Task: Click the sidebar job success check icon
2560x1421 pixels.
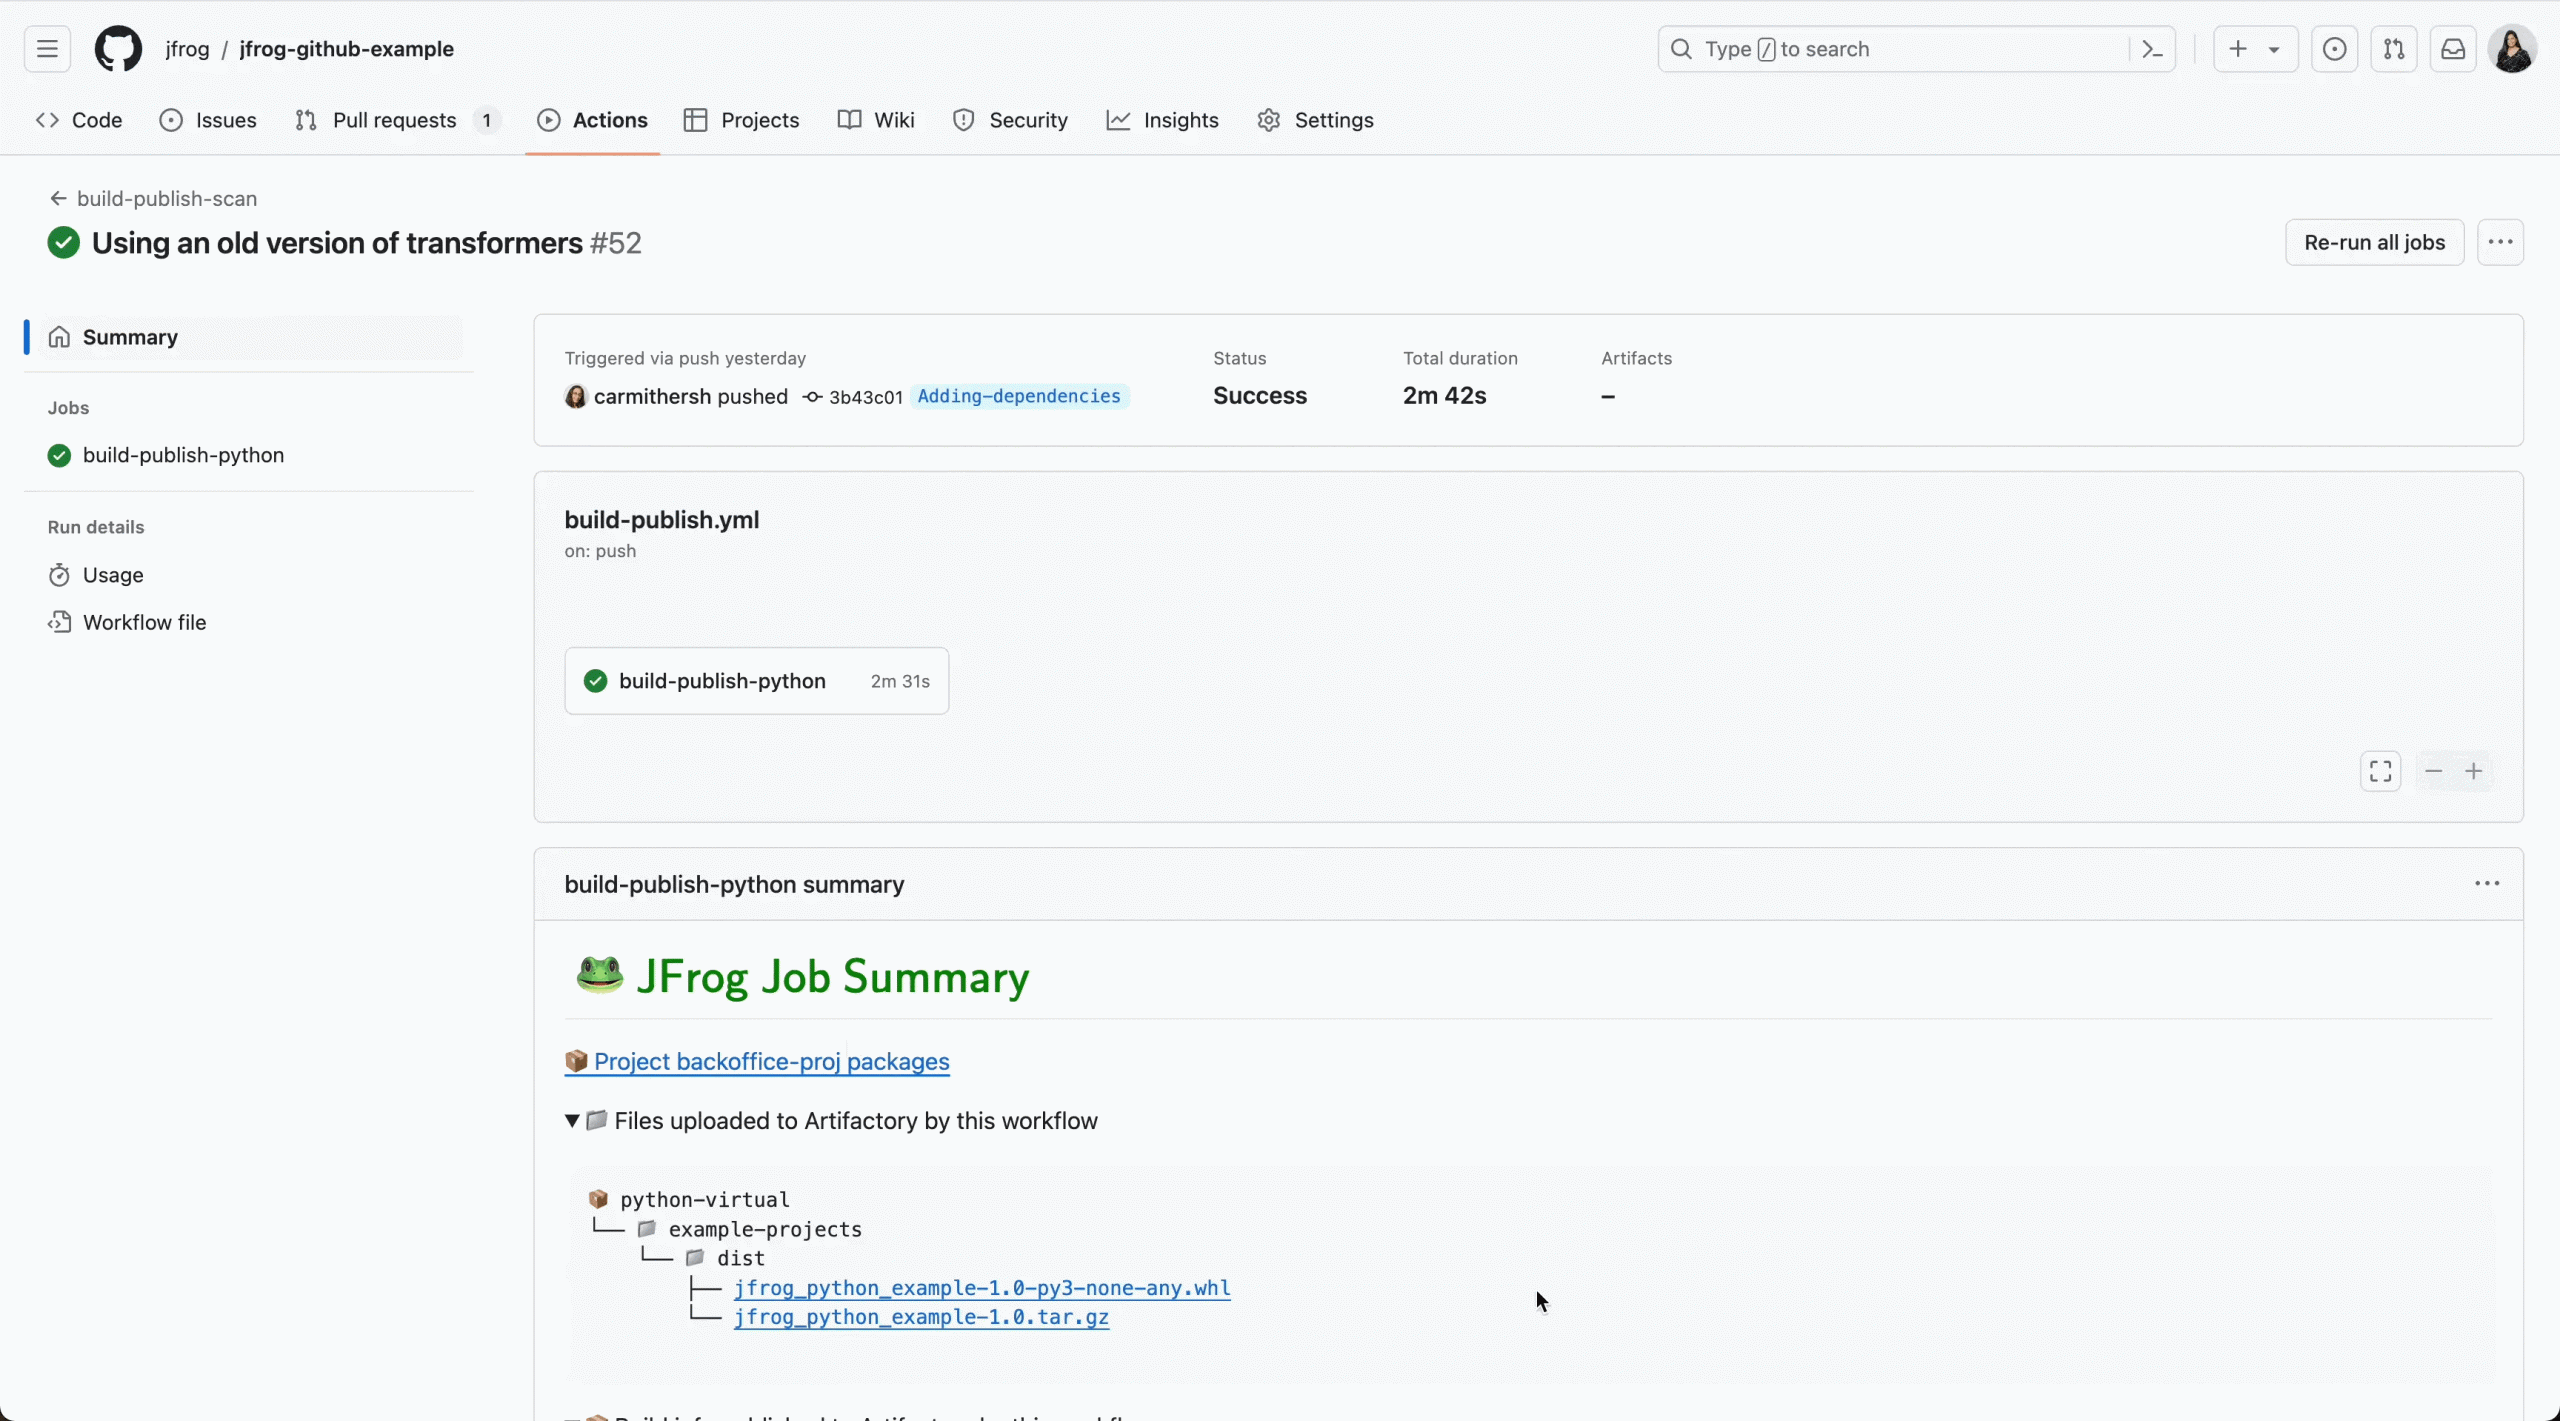Action: pyautogui.click(x=59, y=455)
